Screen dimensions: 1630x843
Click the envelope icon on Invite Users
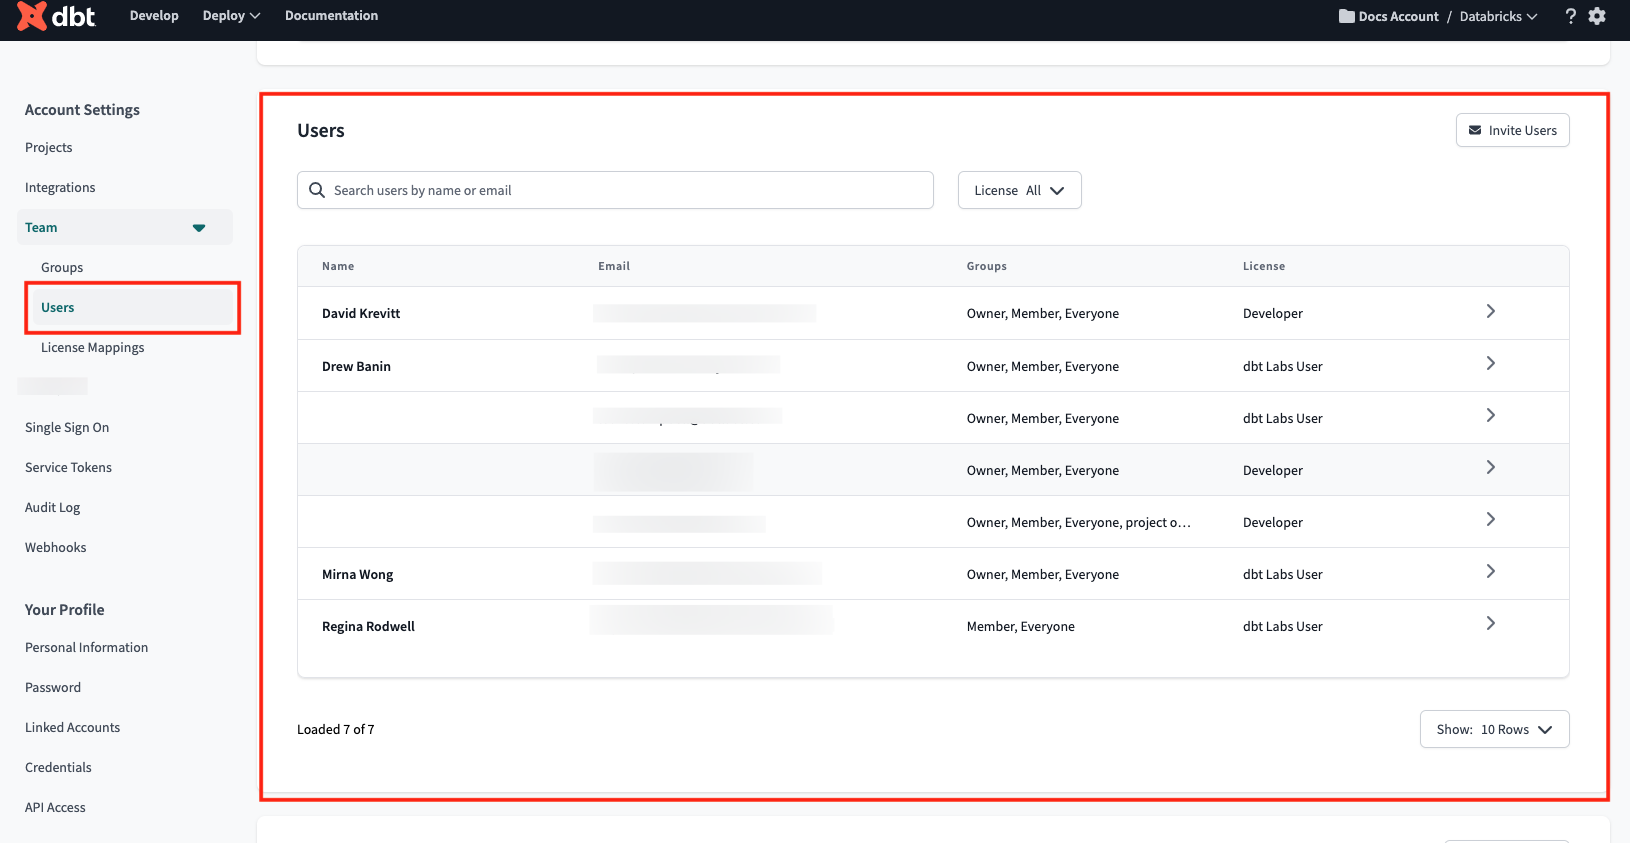tap(1475, 130)
